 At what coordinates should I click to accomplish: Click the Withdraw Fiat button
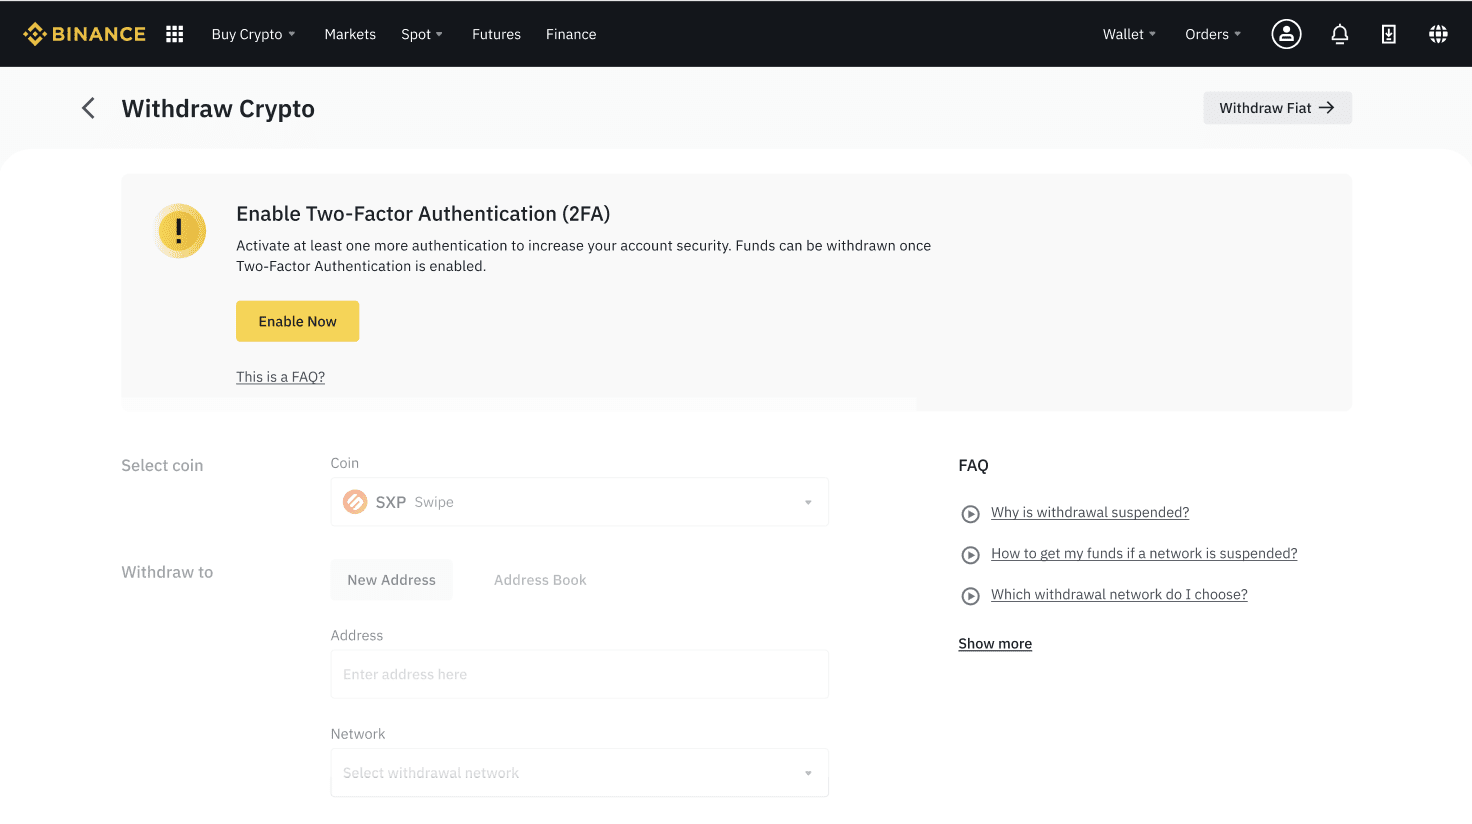click(x=1277, y=108)
